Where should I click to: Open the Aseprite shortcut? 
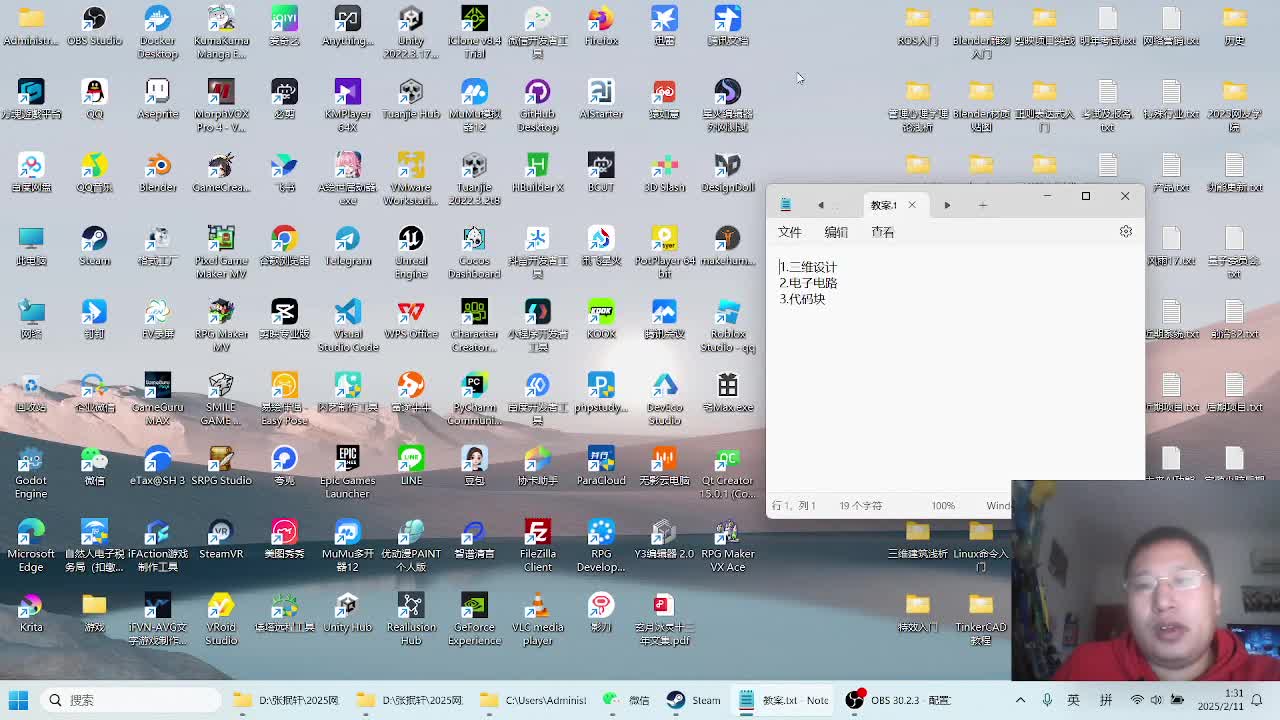(158, 100)
